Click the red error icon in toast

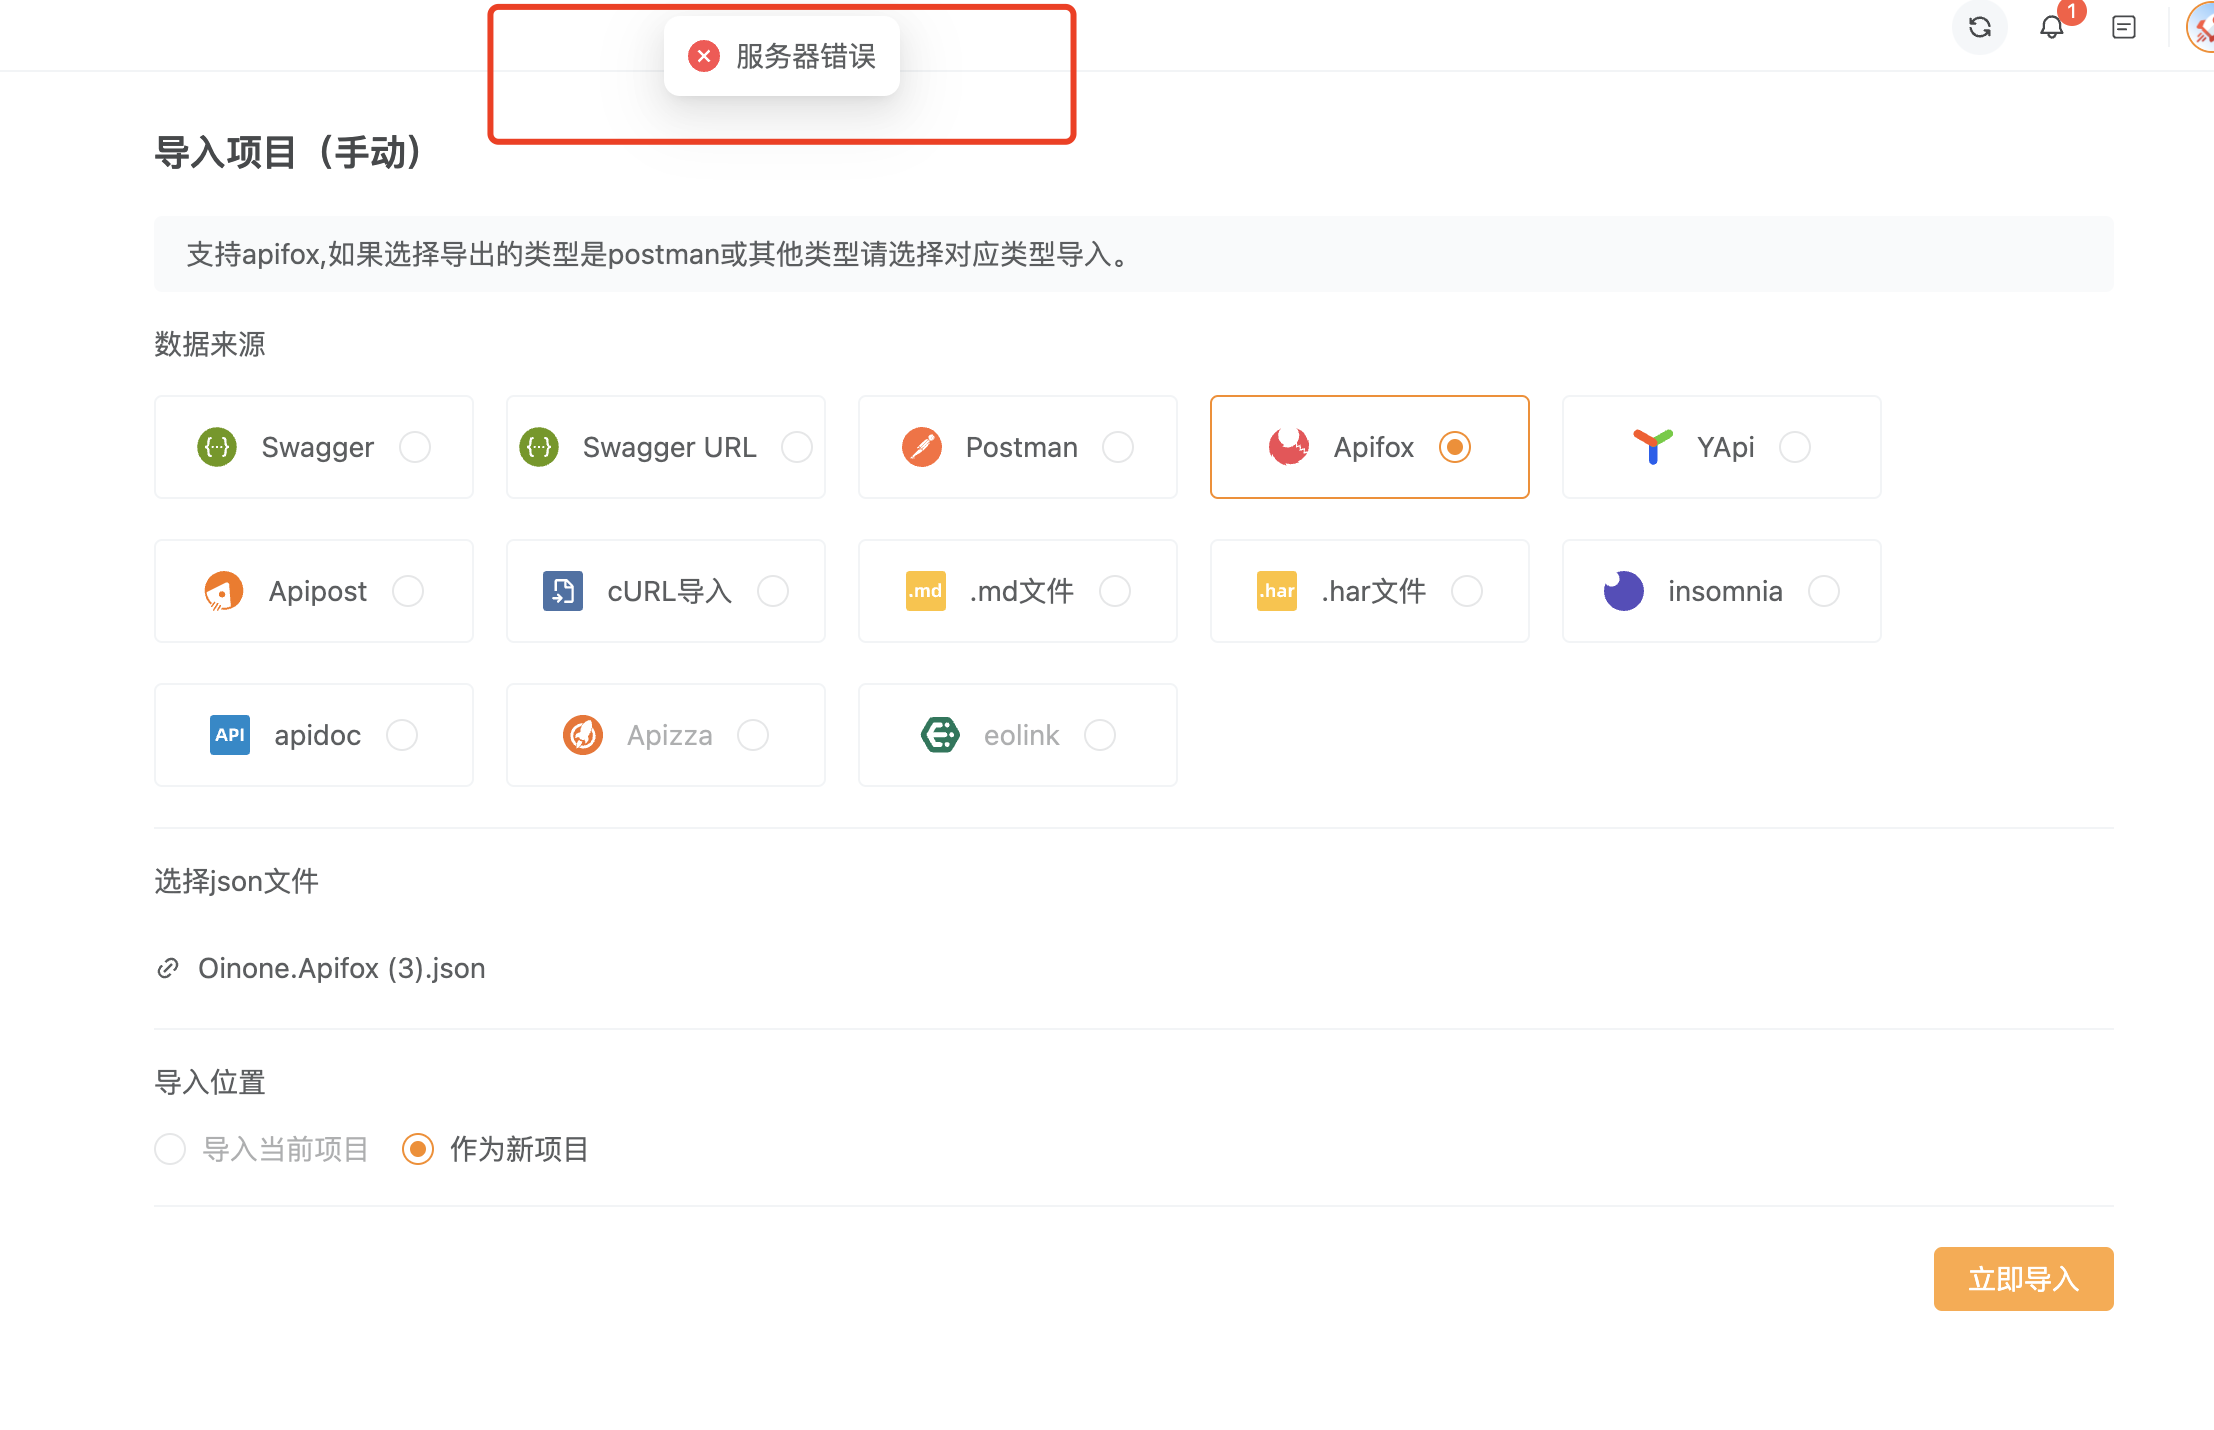[x=704, y=56]
